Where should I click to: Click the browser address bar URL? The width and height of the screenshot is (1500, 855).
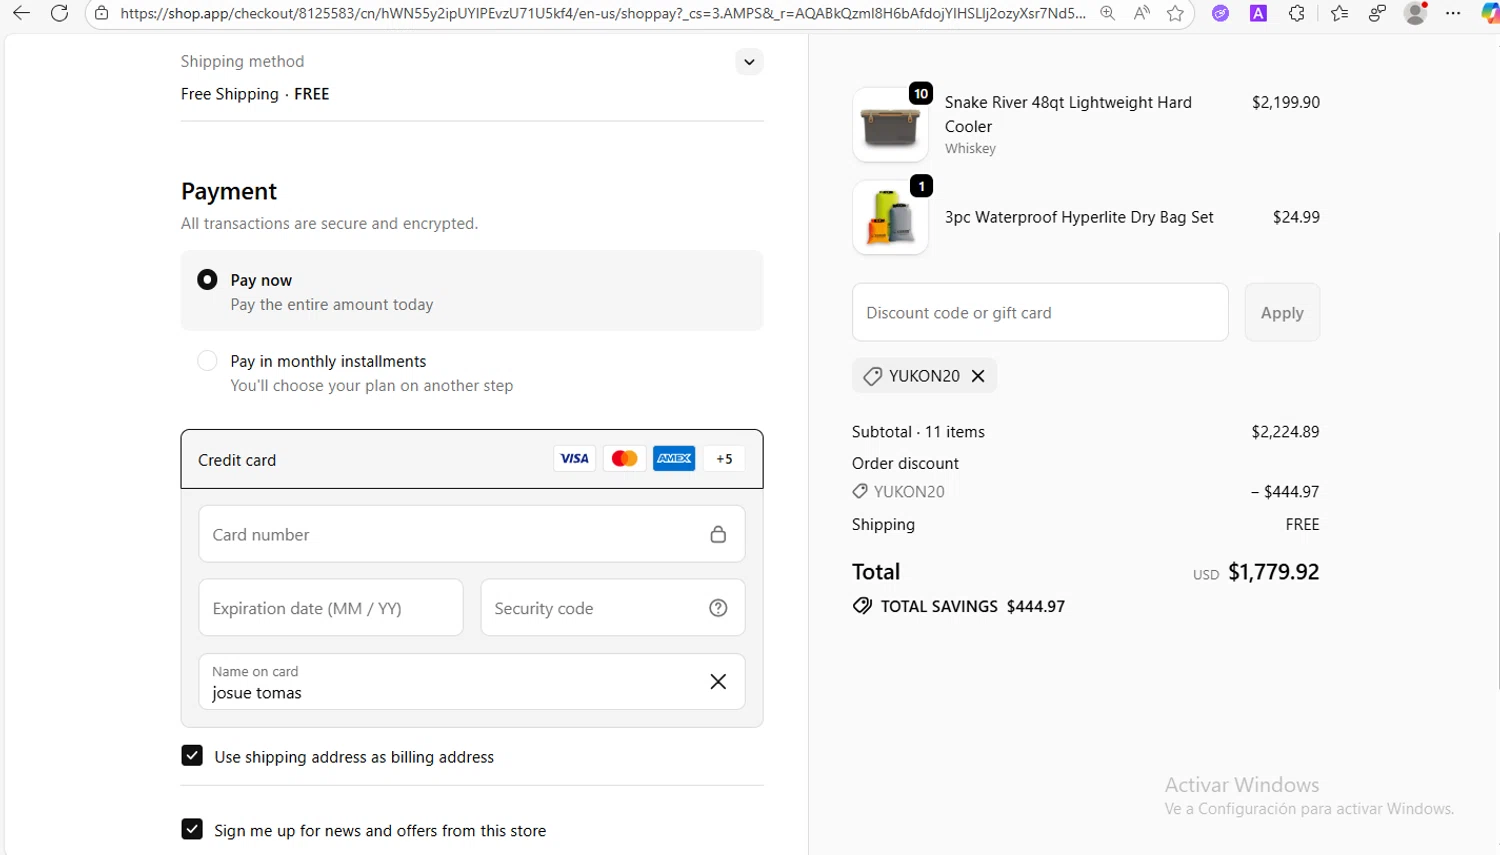coord(603,13)
